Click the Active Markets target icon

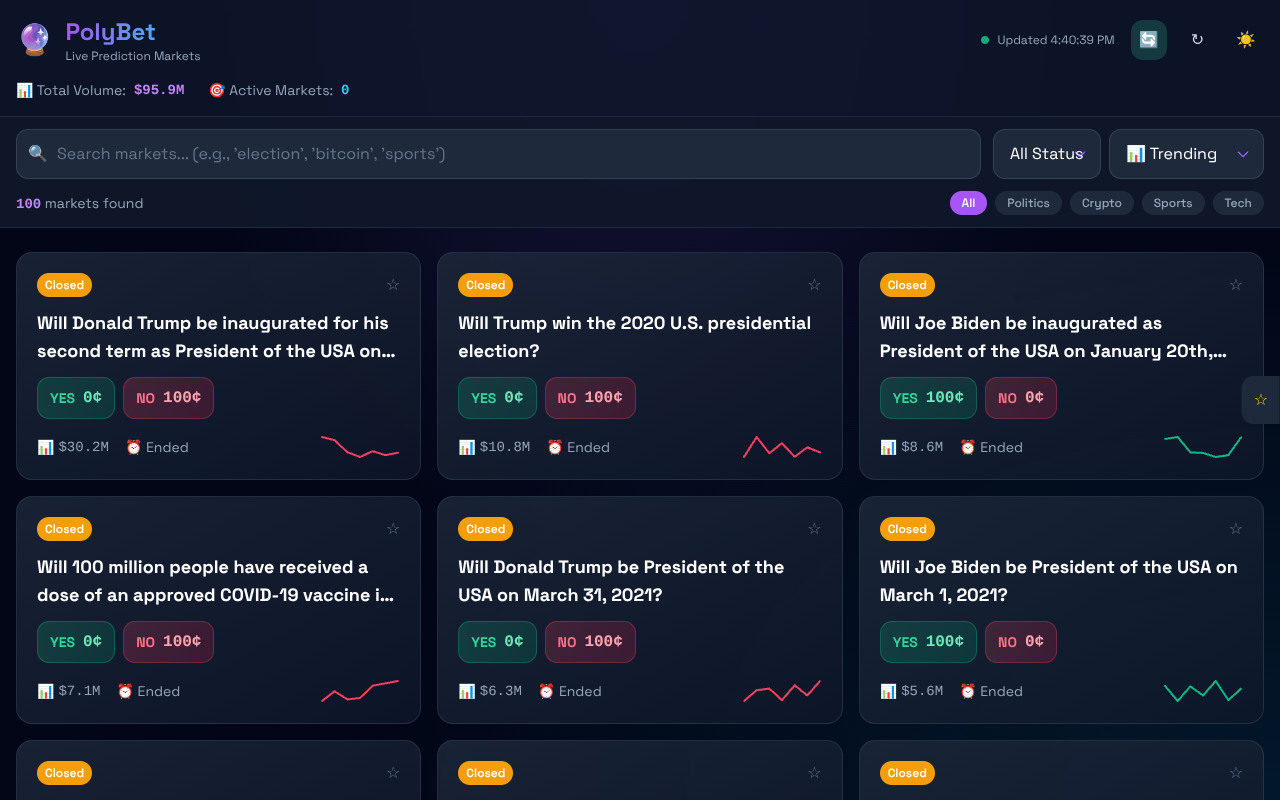click(x=217, y=90)
